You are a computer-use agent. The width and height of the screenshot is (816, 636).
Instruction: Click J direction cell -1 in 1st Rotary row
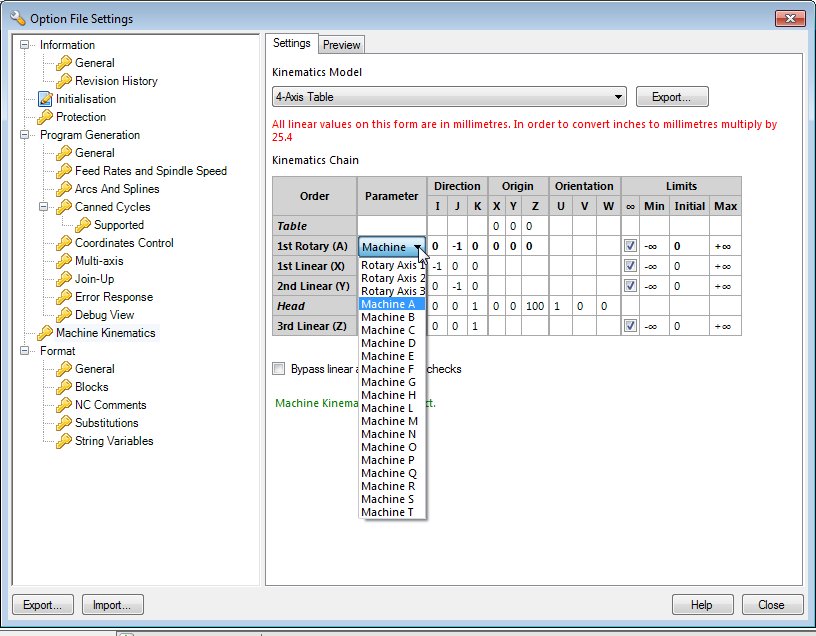pos(457,246)
